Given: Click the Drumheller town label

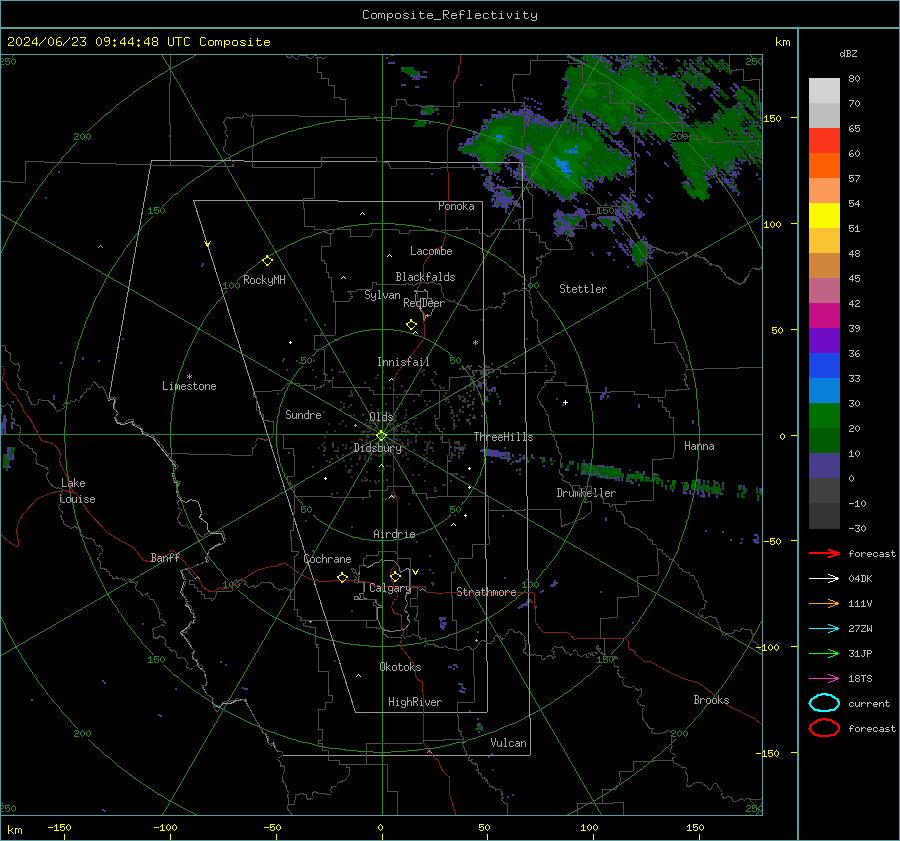Looking at the screenshot, I should tap(586, 493).
